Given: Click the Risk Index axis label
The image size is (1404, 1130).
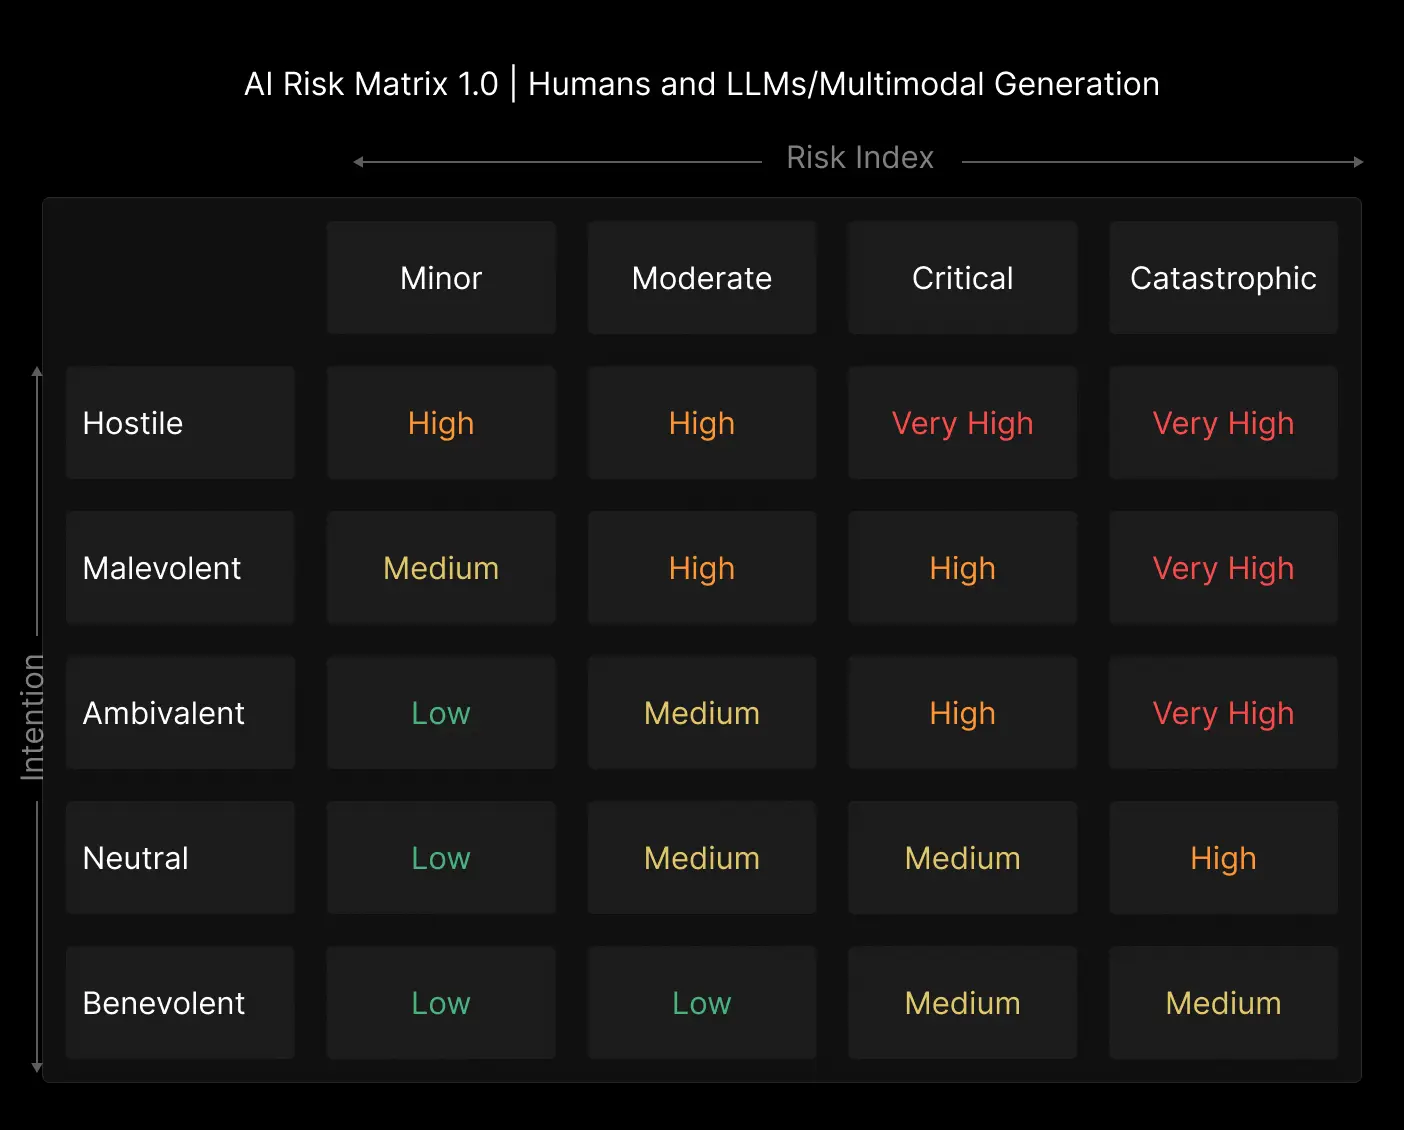Looking at the screenshot, I should tap(860, 158).
